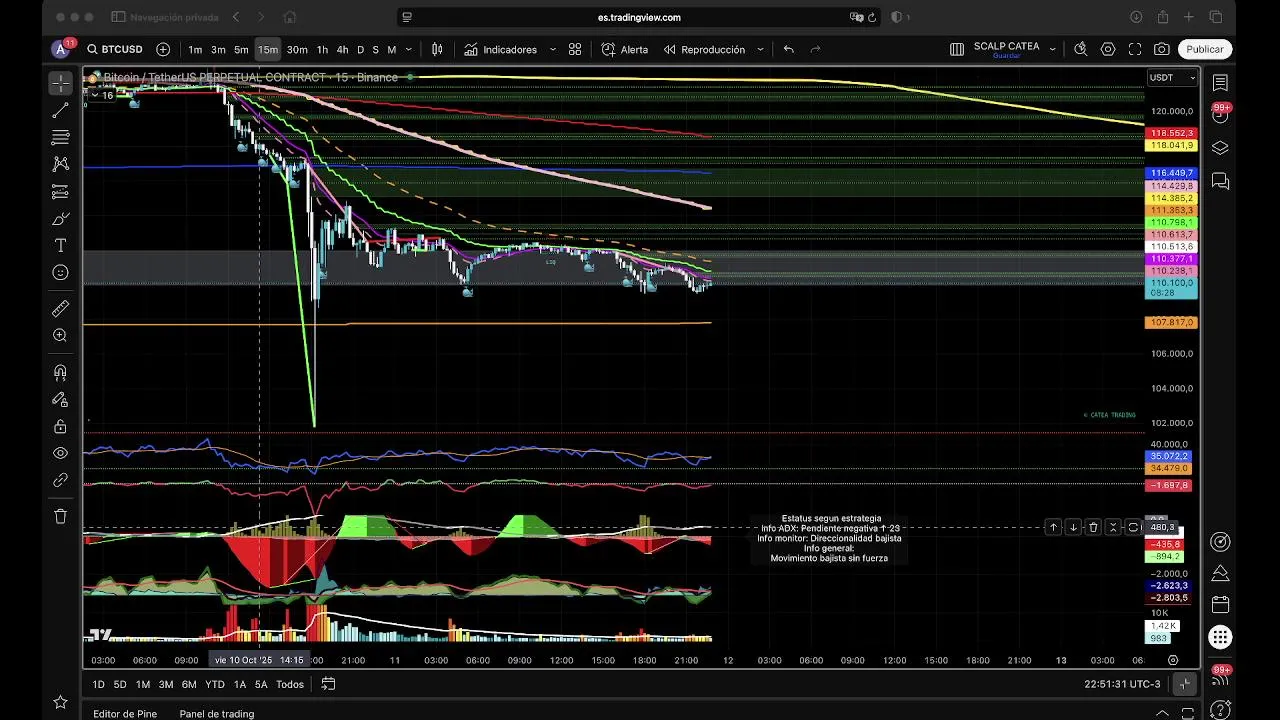Add symbol with the plus circle icon
The height and width of the screenshot is (720, 1280).
[x=163, y=49]
